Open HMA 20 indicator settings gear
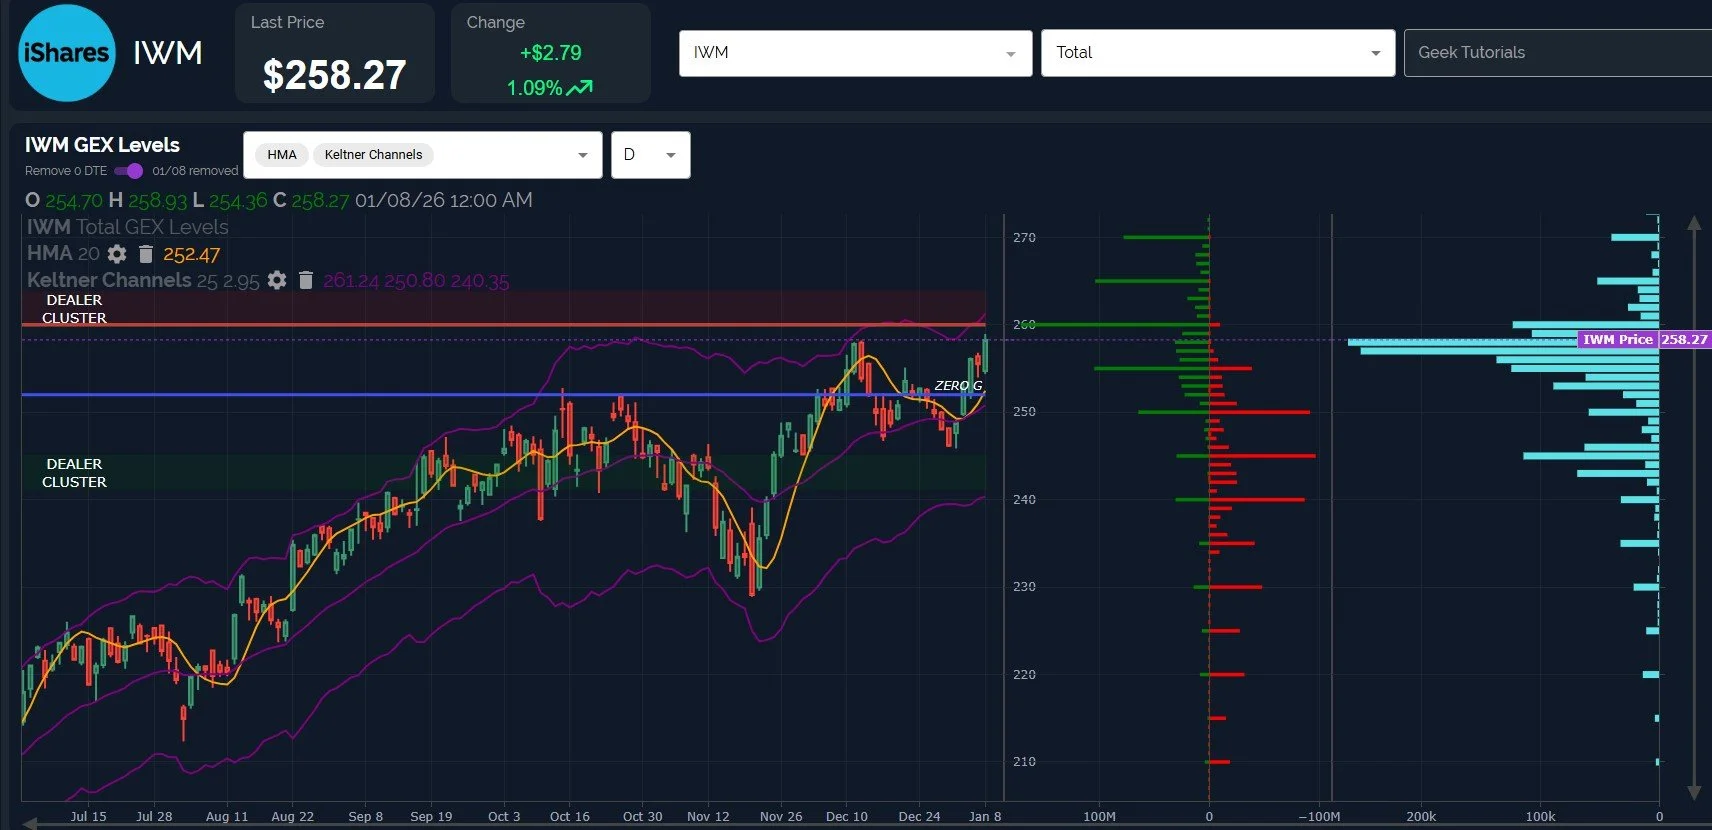 pos(117,254)
